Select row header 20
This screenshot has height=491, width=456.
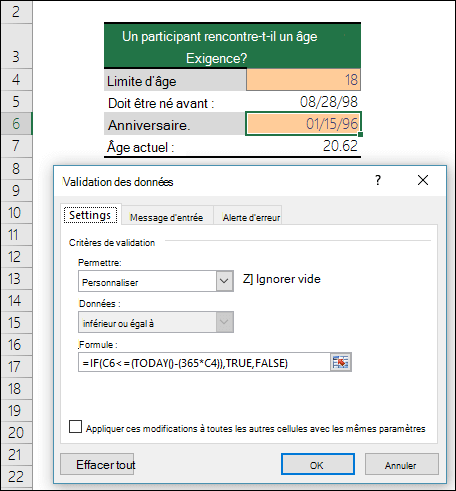[x=16, y=433]
